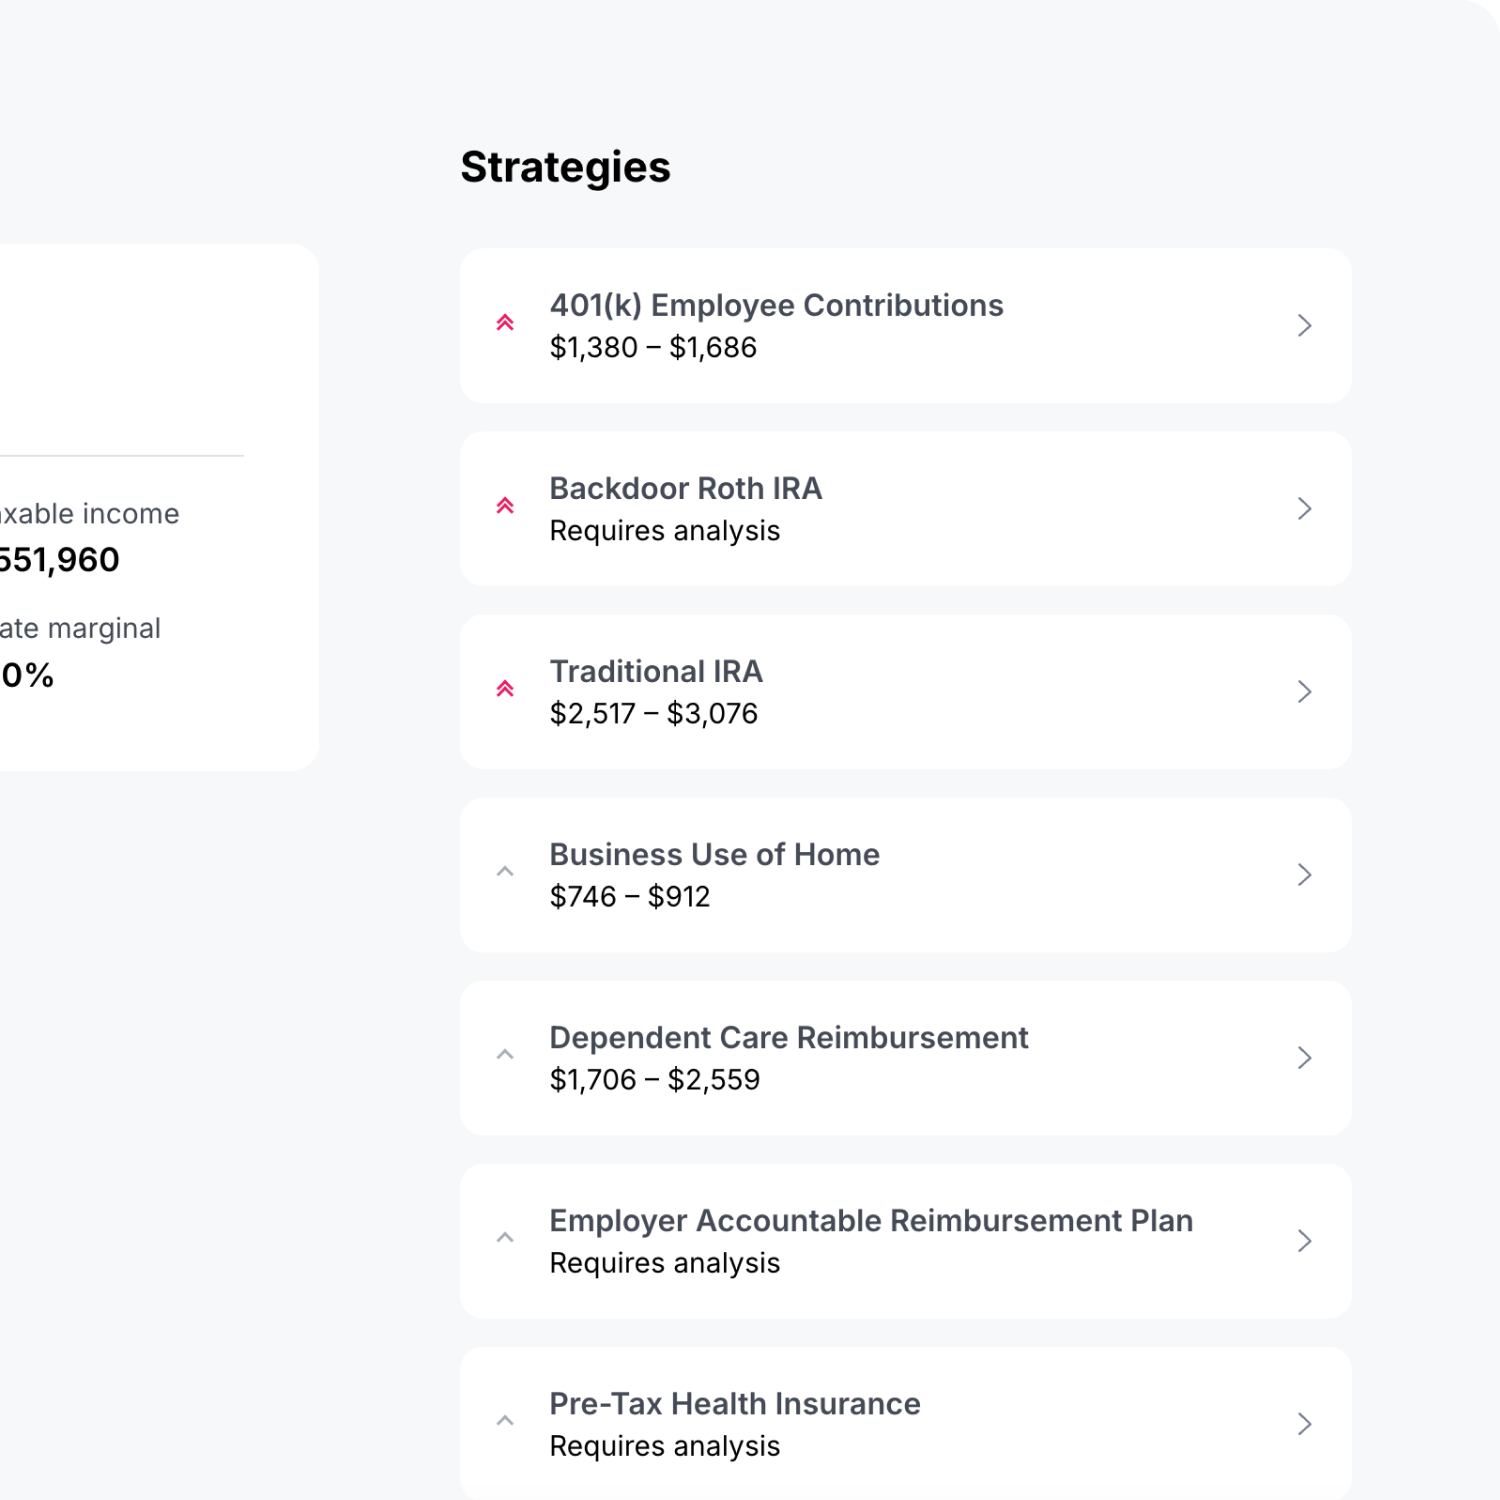The image size is (1500, 1500).
Task: Click the red priority icon next to Backdoor Roth IRA
Action: (x=505, y=506)
